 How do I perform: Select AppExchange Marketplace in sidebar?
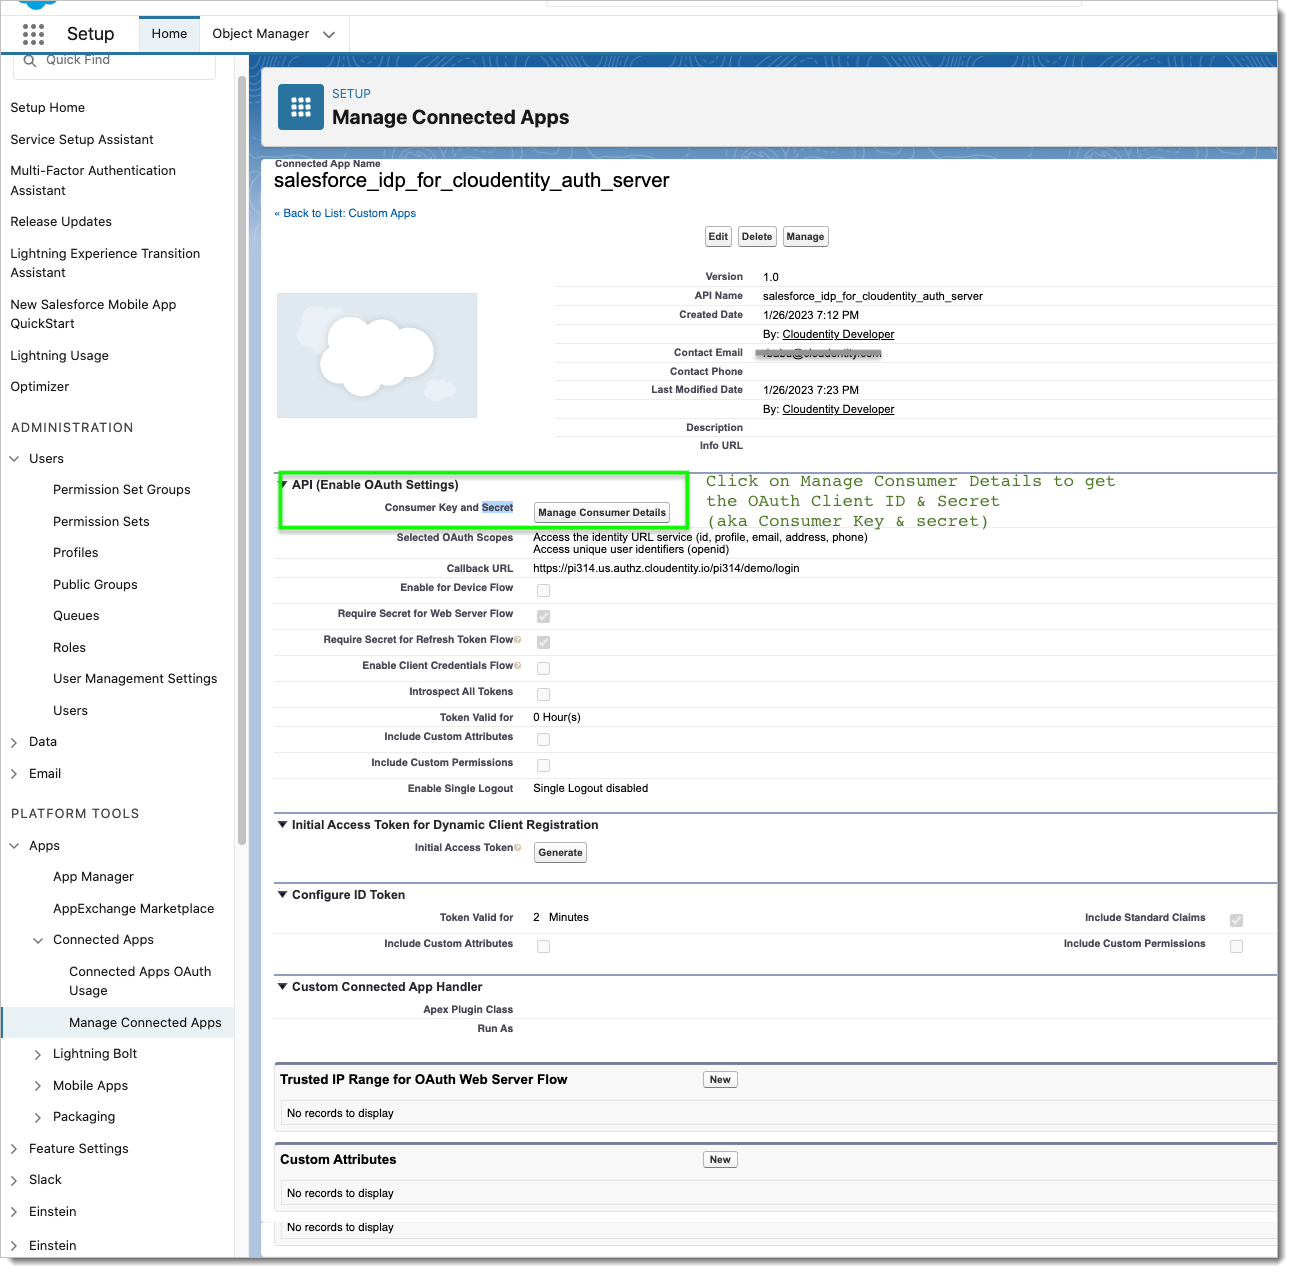tap(133, 909)
